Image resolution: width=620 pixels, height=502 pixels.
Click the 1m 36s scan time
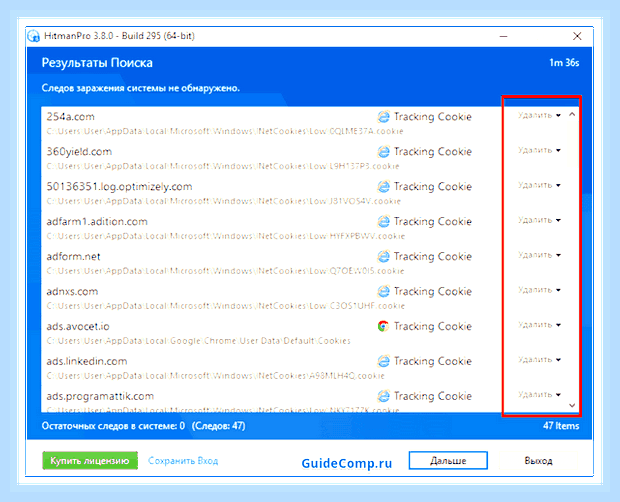pyautogui.click(x=564, y=63)
